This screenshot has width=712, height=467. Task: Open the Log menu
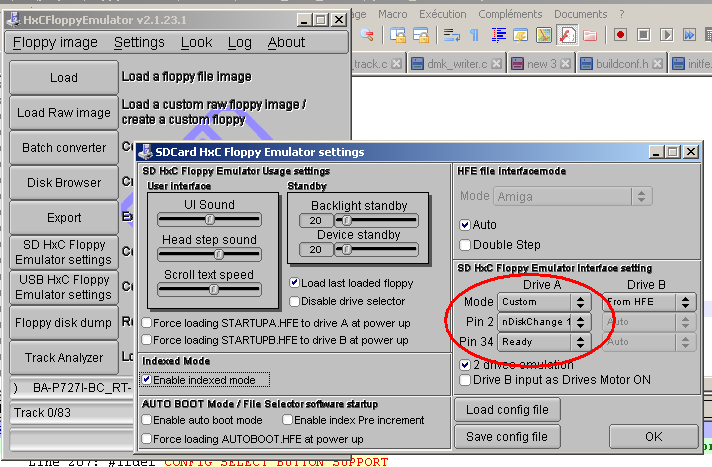(x=239, y=43)
